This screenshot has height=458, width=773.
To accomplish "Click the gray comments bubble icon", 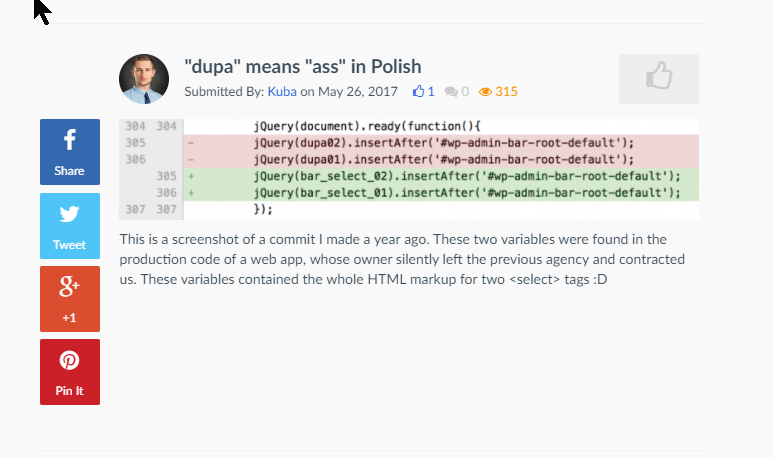I will (451, 92).
